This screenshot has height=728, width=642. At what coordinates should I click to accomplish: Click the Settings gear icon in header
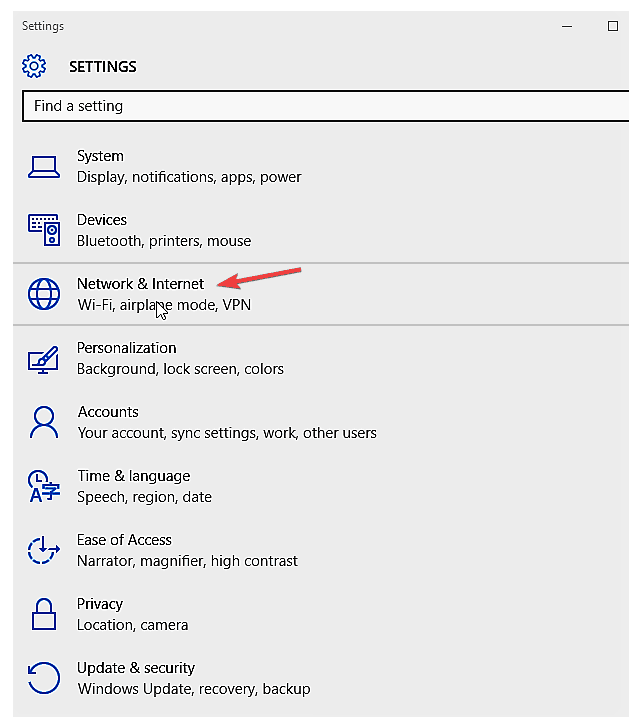click(x=34, y=66)
